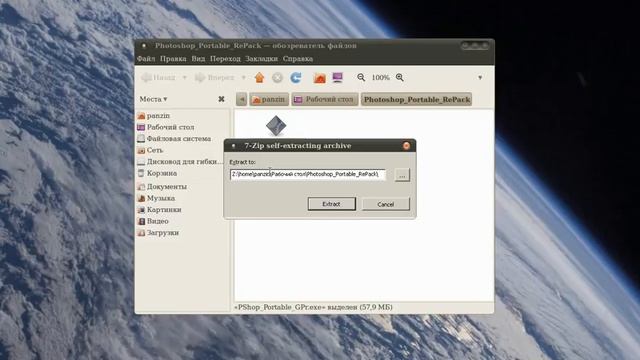This screenshot has height=360, width=640.
Task: Click the Extract button
Action: [331, 204]
